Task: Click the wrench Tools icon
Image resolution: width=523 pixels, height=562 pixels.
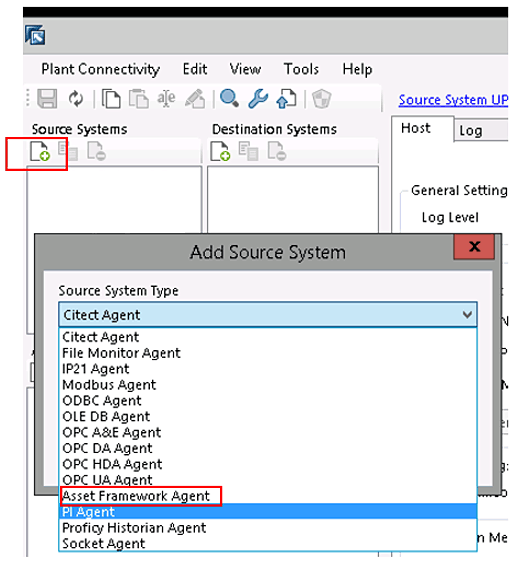Action: (x=258, y=98)
